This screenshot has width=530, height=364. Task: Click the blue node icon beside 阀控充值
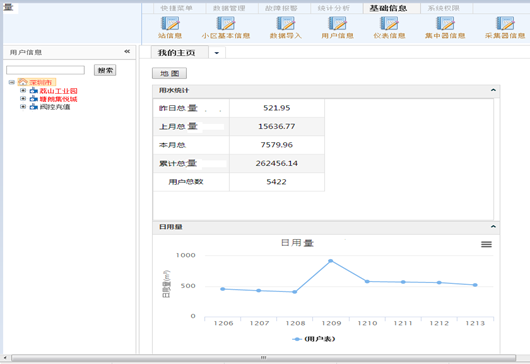[33, 107]
